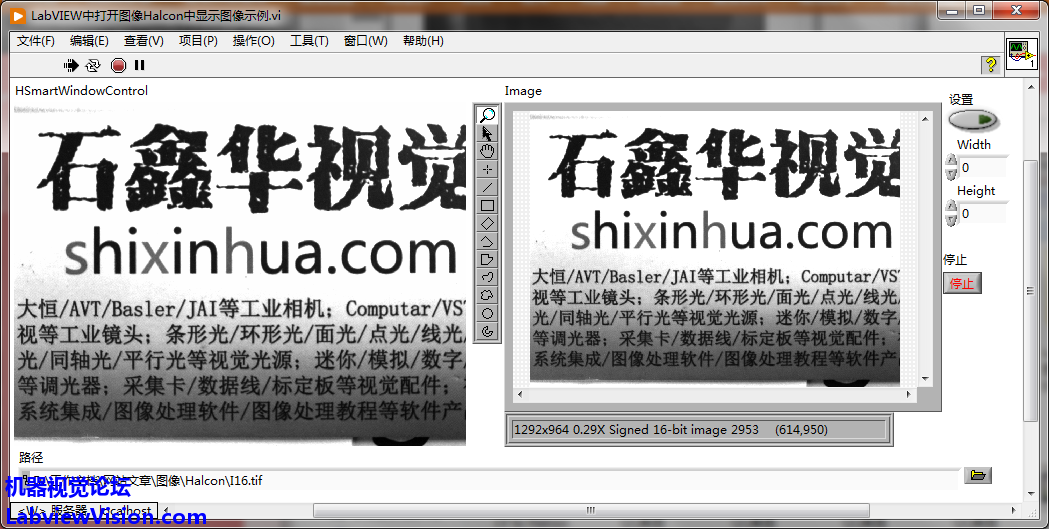This screenshot has height=529, width=1049.
Task: Select the Zoom magnifier tool
Action: tap(487, 115)
